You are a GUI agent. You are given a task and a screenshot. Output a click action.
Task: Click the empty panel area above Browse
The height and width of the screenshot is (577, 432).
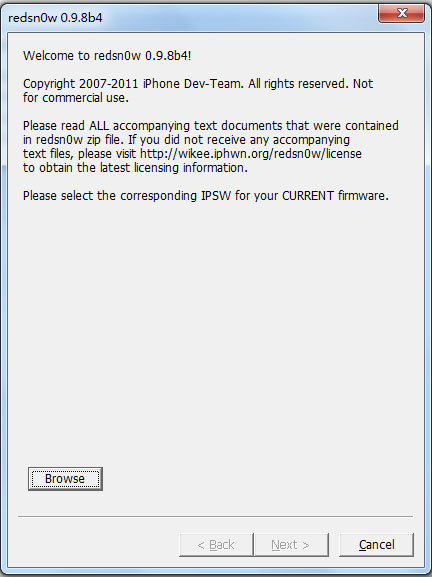click(216, 331)
